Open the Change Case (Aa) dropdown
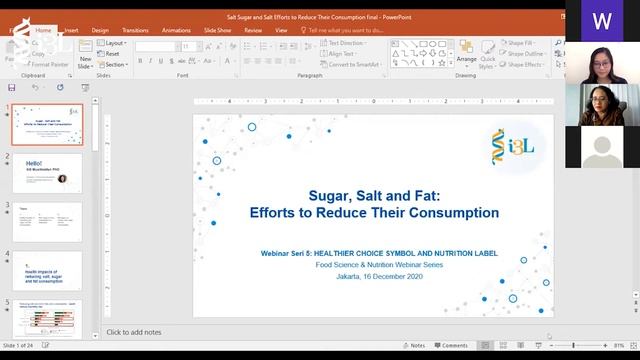This screenshot has width=640, height=360. coord(209,61)
